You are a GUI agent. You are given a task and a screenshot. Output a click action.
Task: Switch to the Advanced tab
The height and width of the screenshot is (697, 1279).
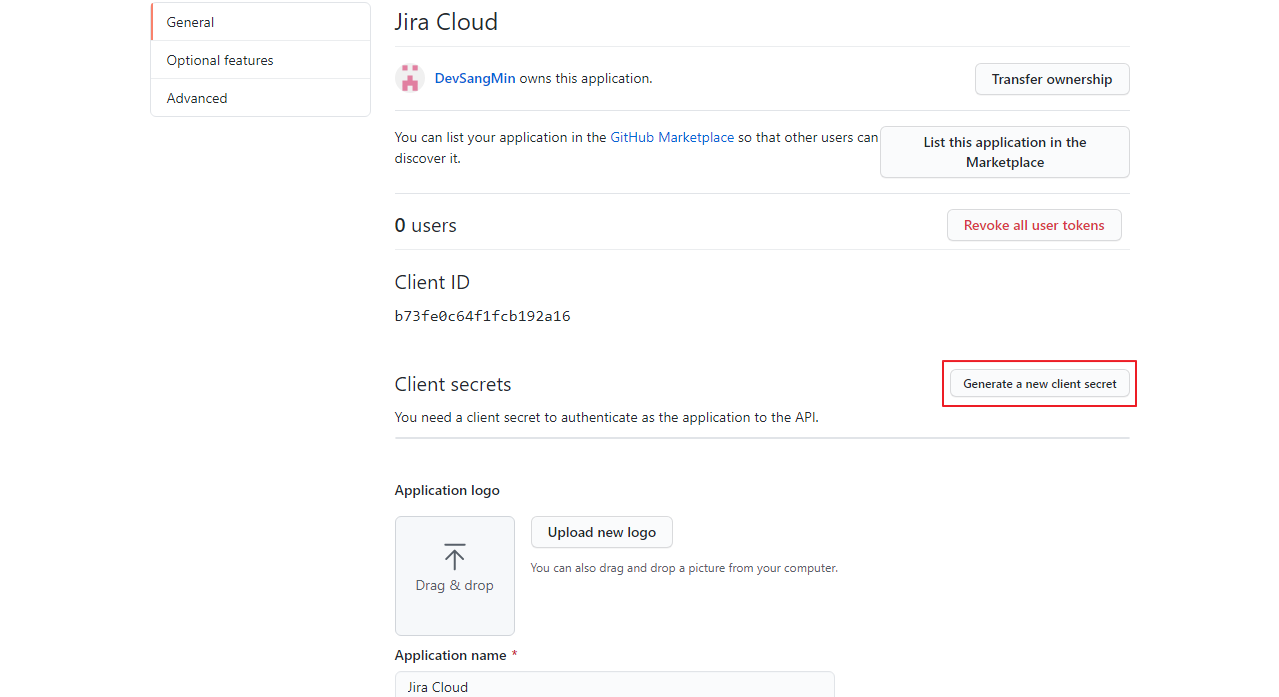tap(260, 98)
